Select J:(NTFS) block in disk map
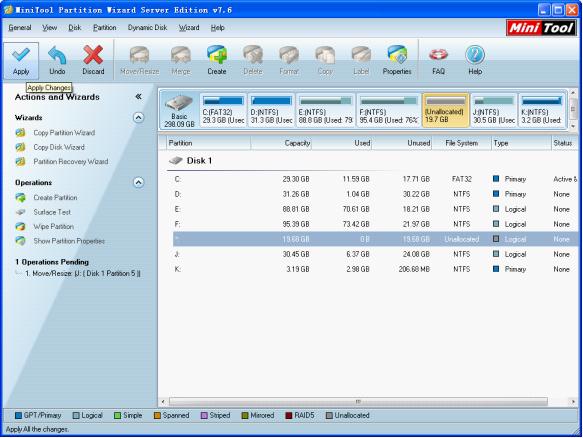Viewport: 583px width, 438px height. tap(494, 110)
